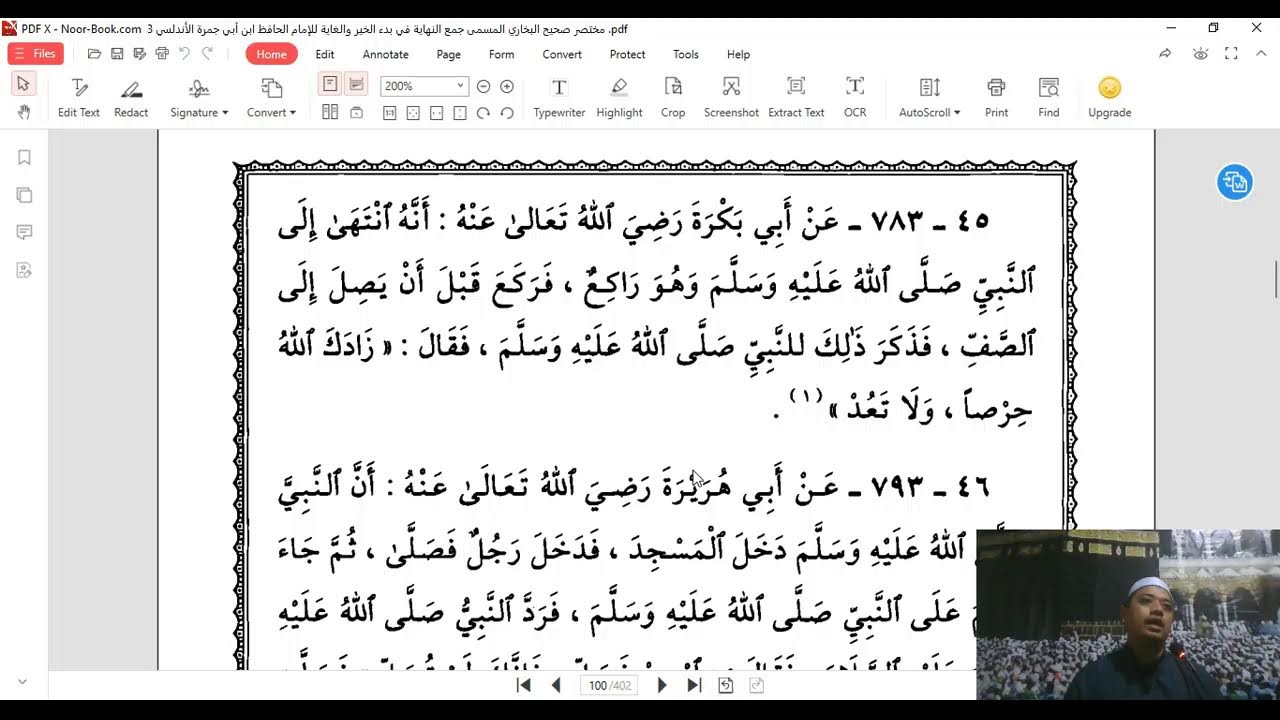Select the arrow pointer tool

tap(23, 84)
